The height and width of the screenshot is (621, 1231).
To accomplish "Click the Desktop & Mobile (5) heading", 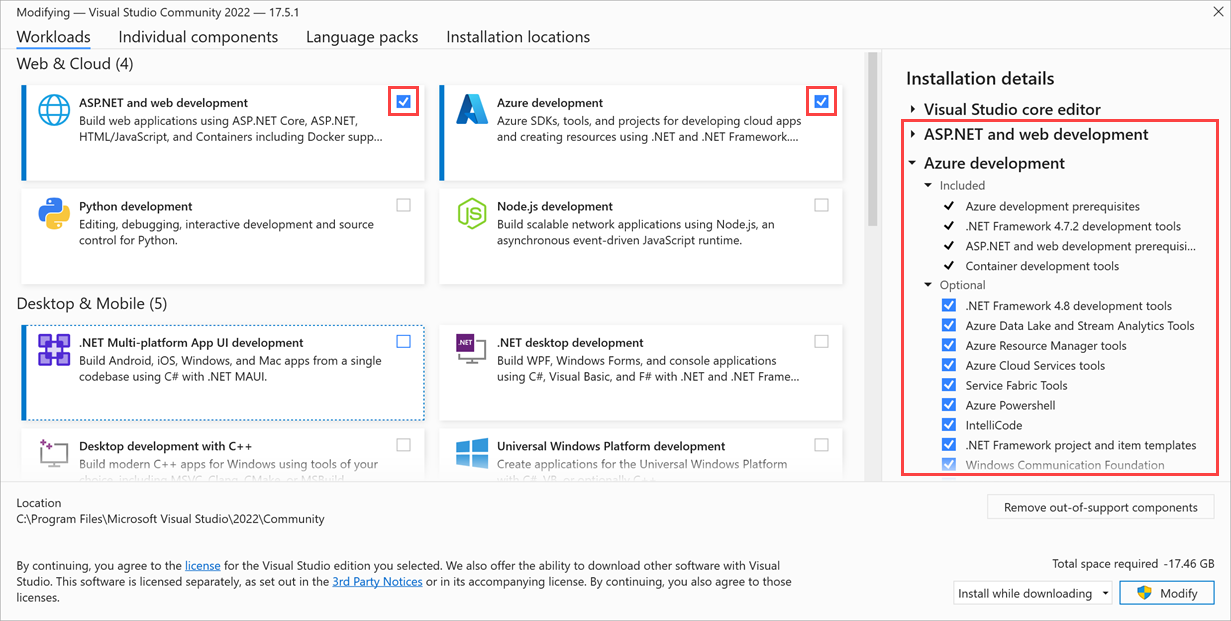I will [92, 303].
